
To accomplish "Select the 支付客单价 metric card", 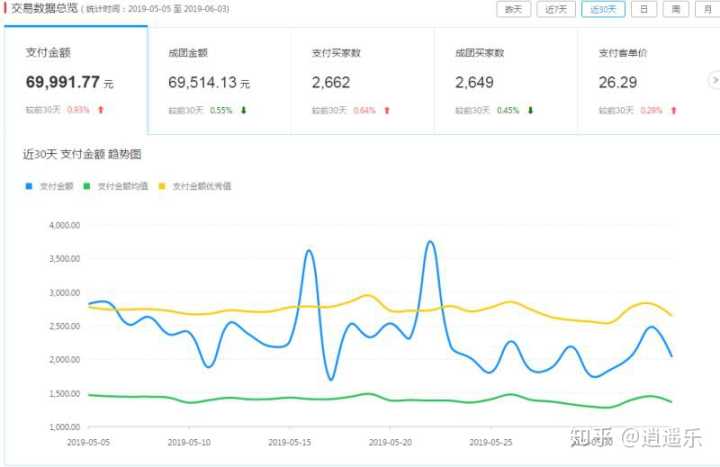I will (645, 80).
